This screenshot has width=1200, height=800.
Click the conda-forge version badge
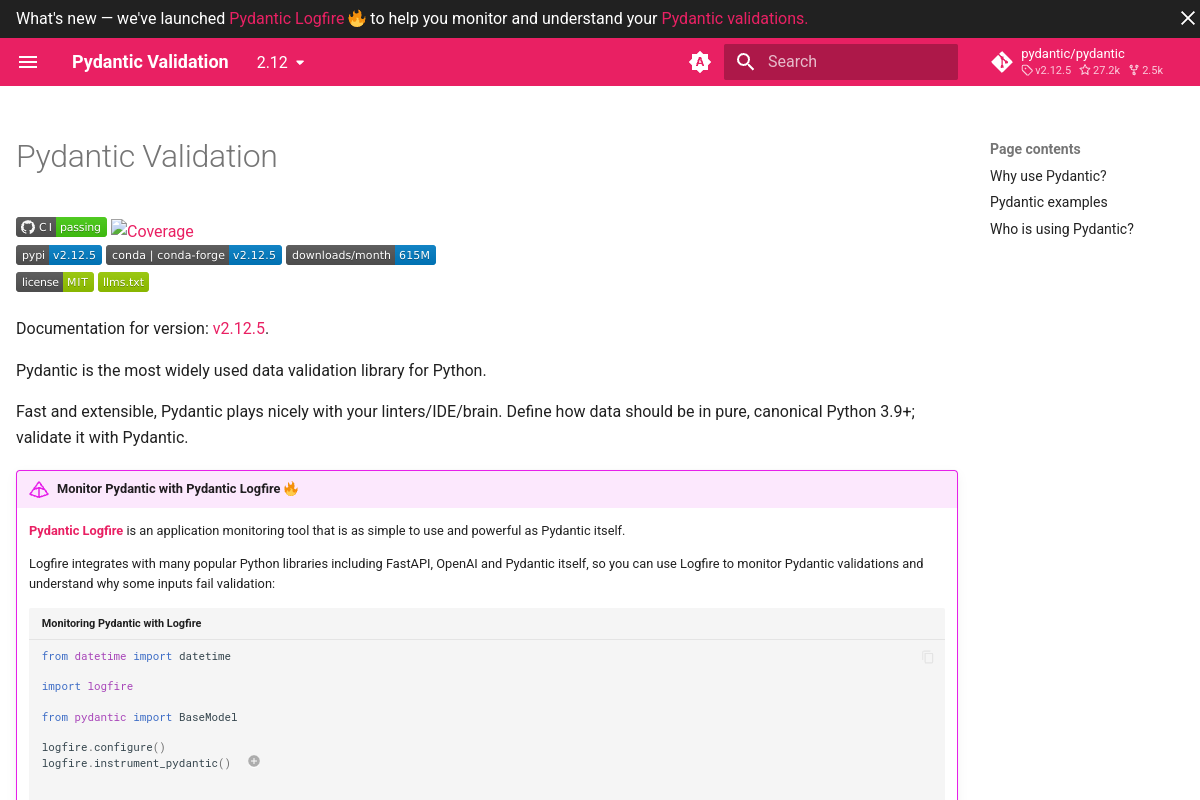(x=193, y=255)
